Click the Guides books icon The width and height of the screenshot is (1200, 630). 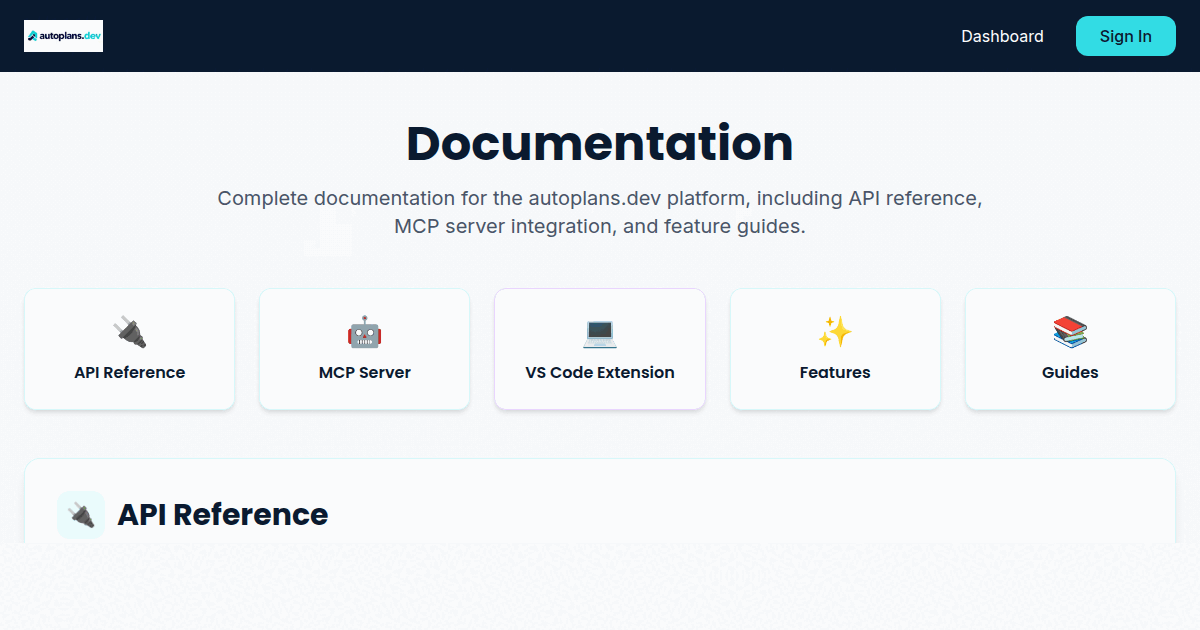(1070, 332)
